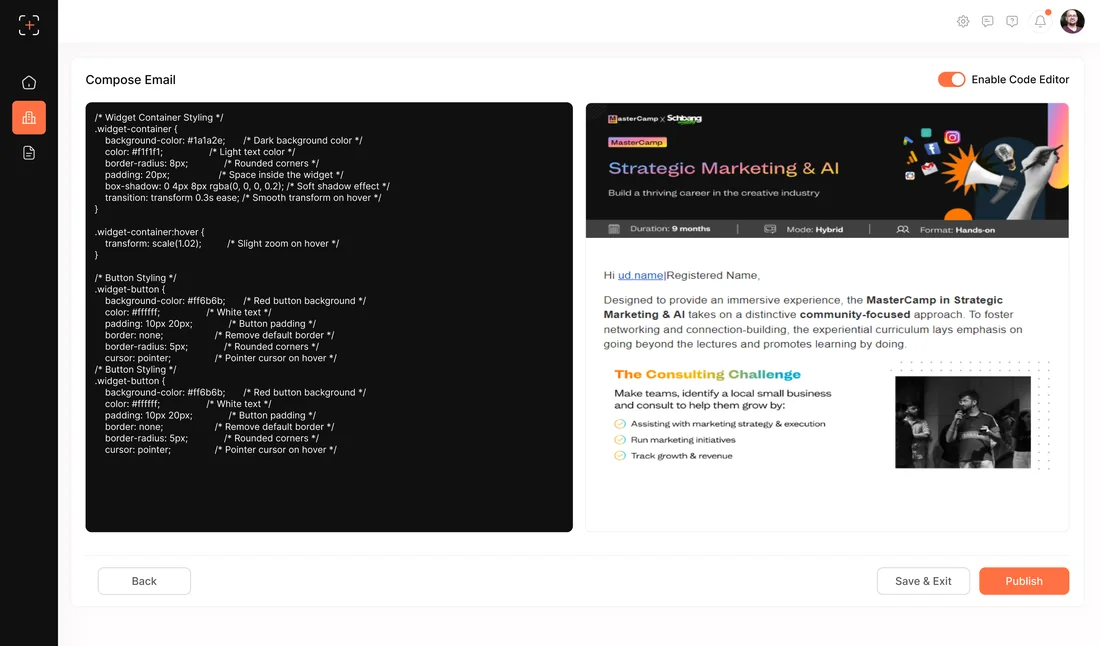Click 'Run marketing initiatives' item
Image resolution: width=1100 pixels, height=646 pixels.
683,440
